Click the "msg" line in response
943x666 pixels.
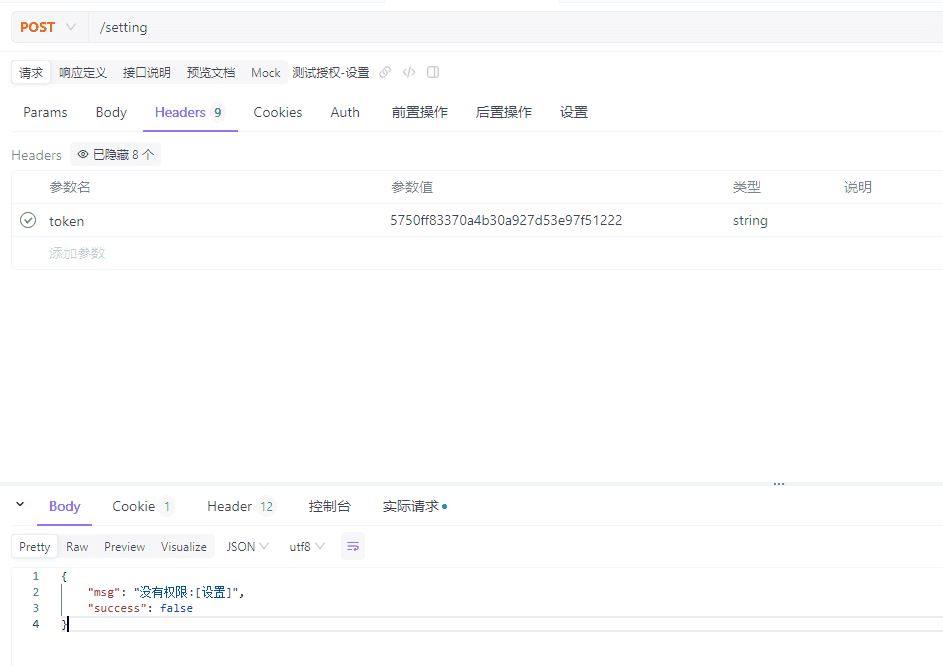click(166, 593)
